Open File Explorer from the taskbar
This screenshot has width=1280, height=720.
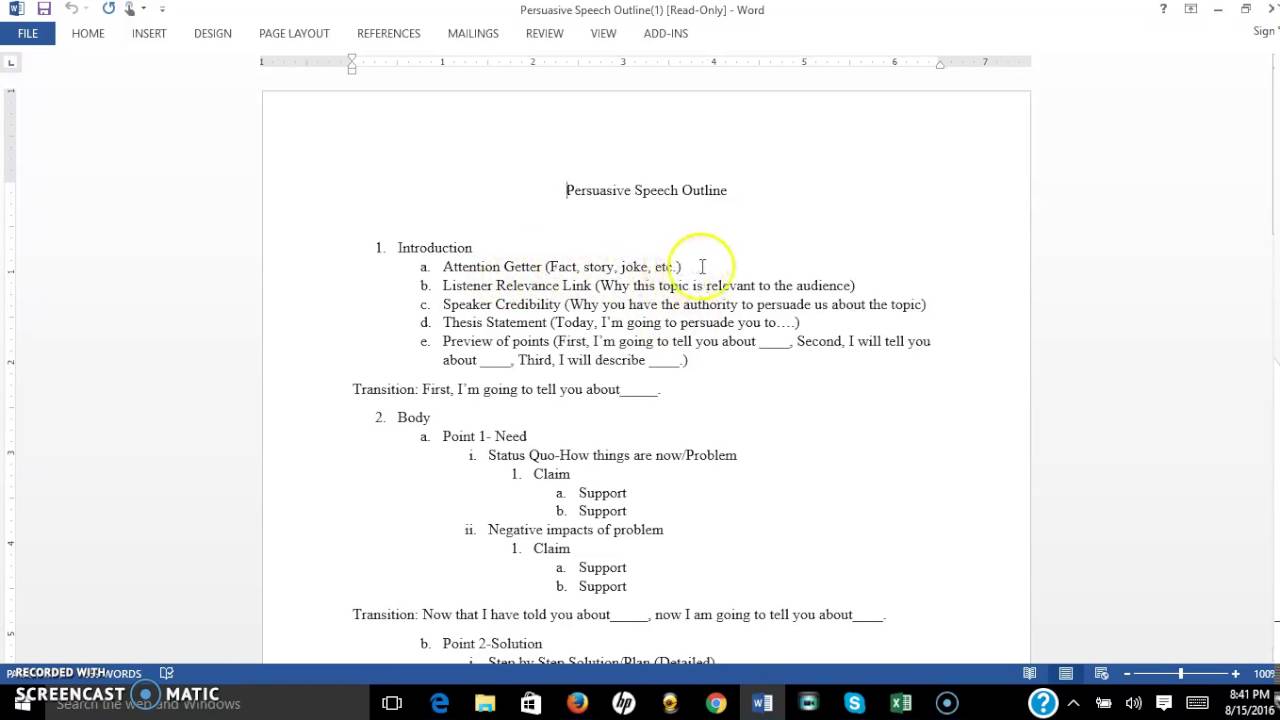pyautogui.click(x=485, y=703)
